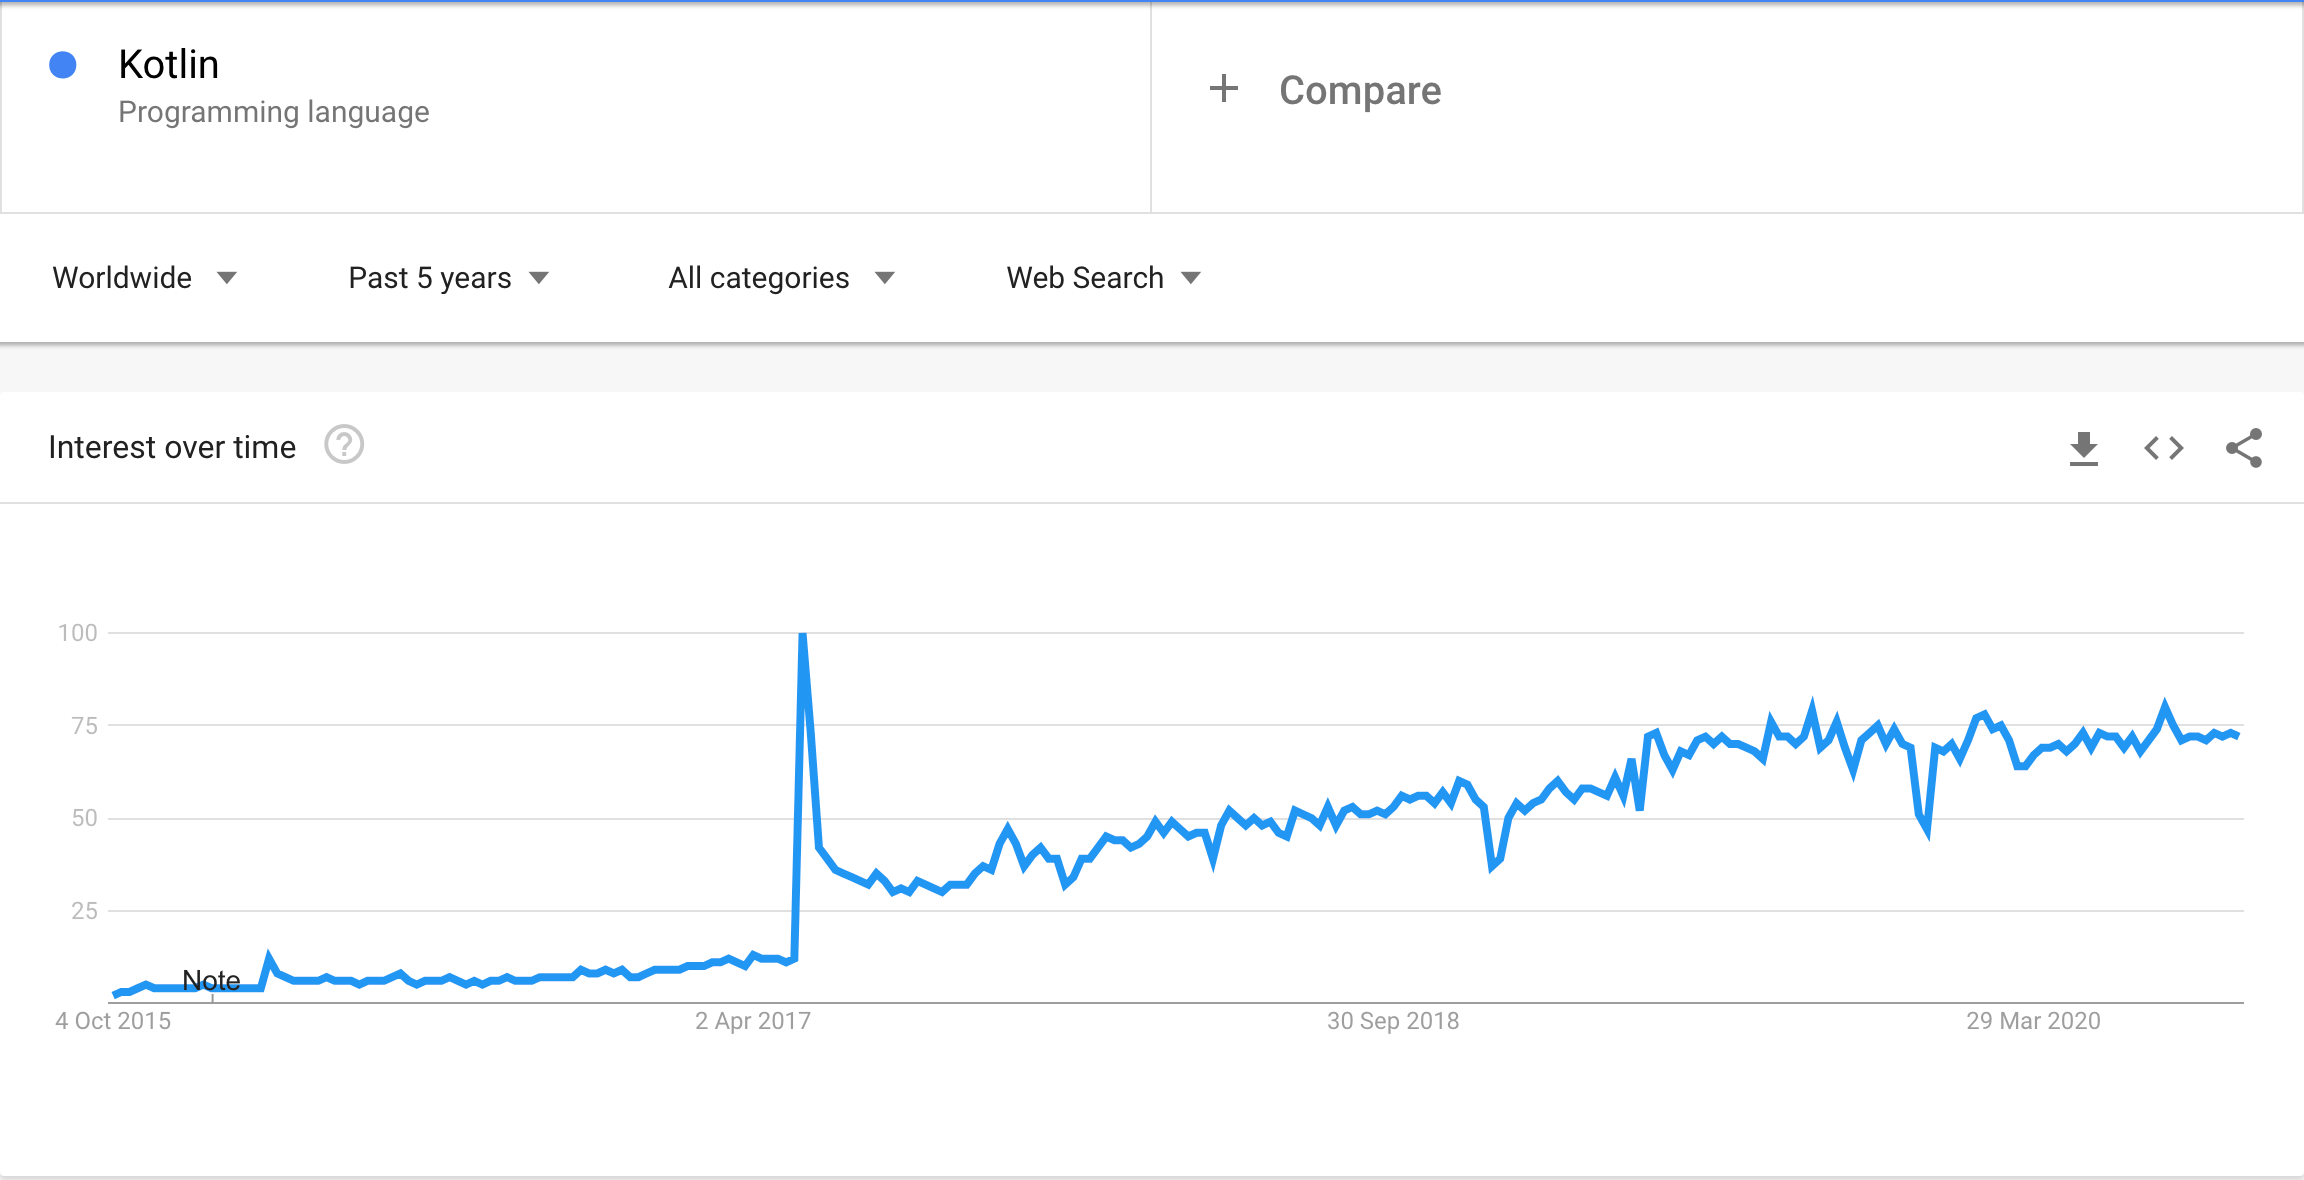Click the April 2017 peak on graph
This screenshot has width=2304, height=1180.
803,634
